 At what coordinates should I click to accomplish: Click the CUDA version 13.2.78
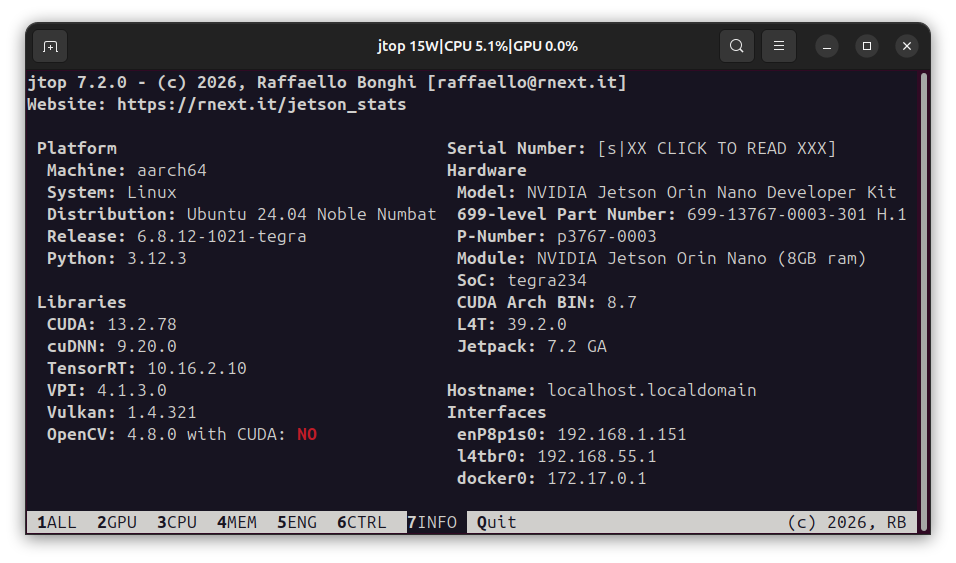pyautogui.click(x=142, y=325)
